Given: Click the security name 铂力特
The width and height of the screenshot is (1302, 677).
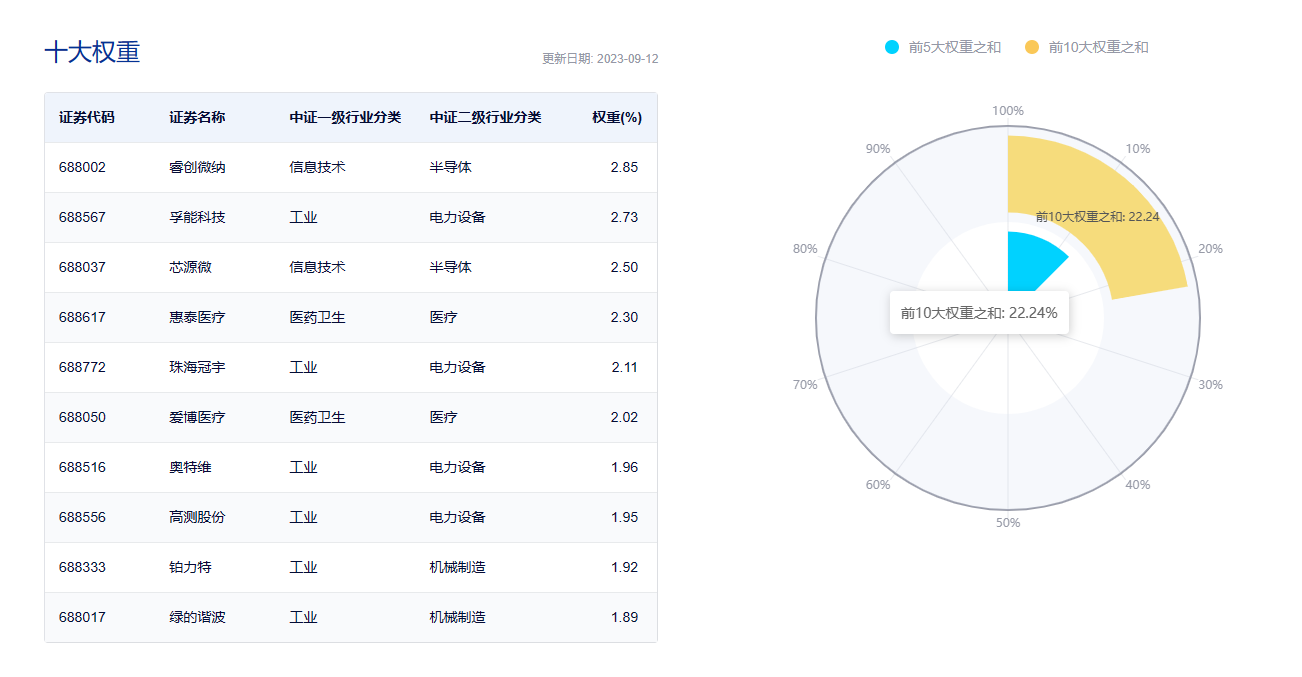Looking at the screenshot, I should (190, 567).
